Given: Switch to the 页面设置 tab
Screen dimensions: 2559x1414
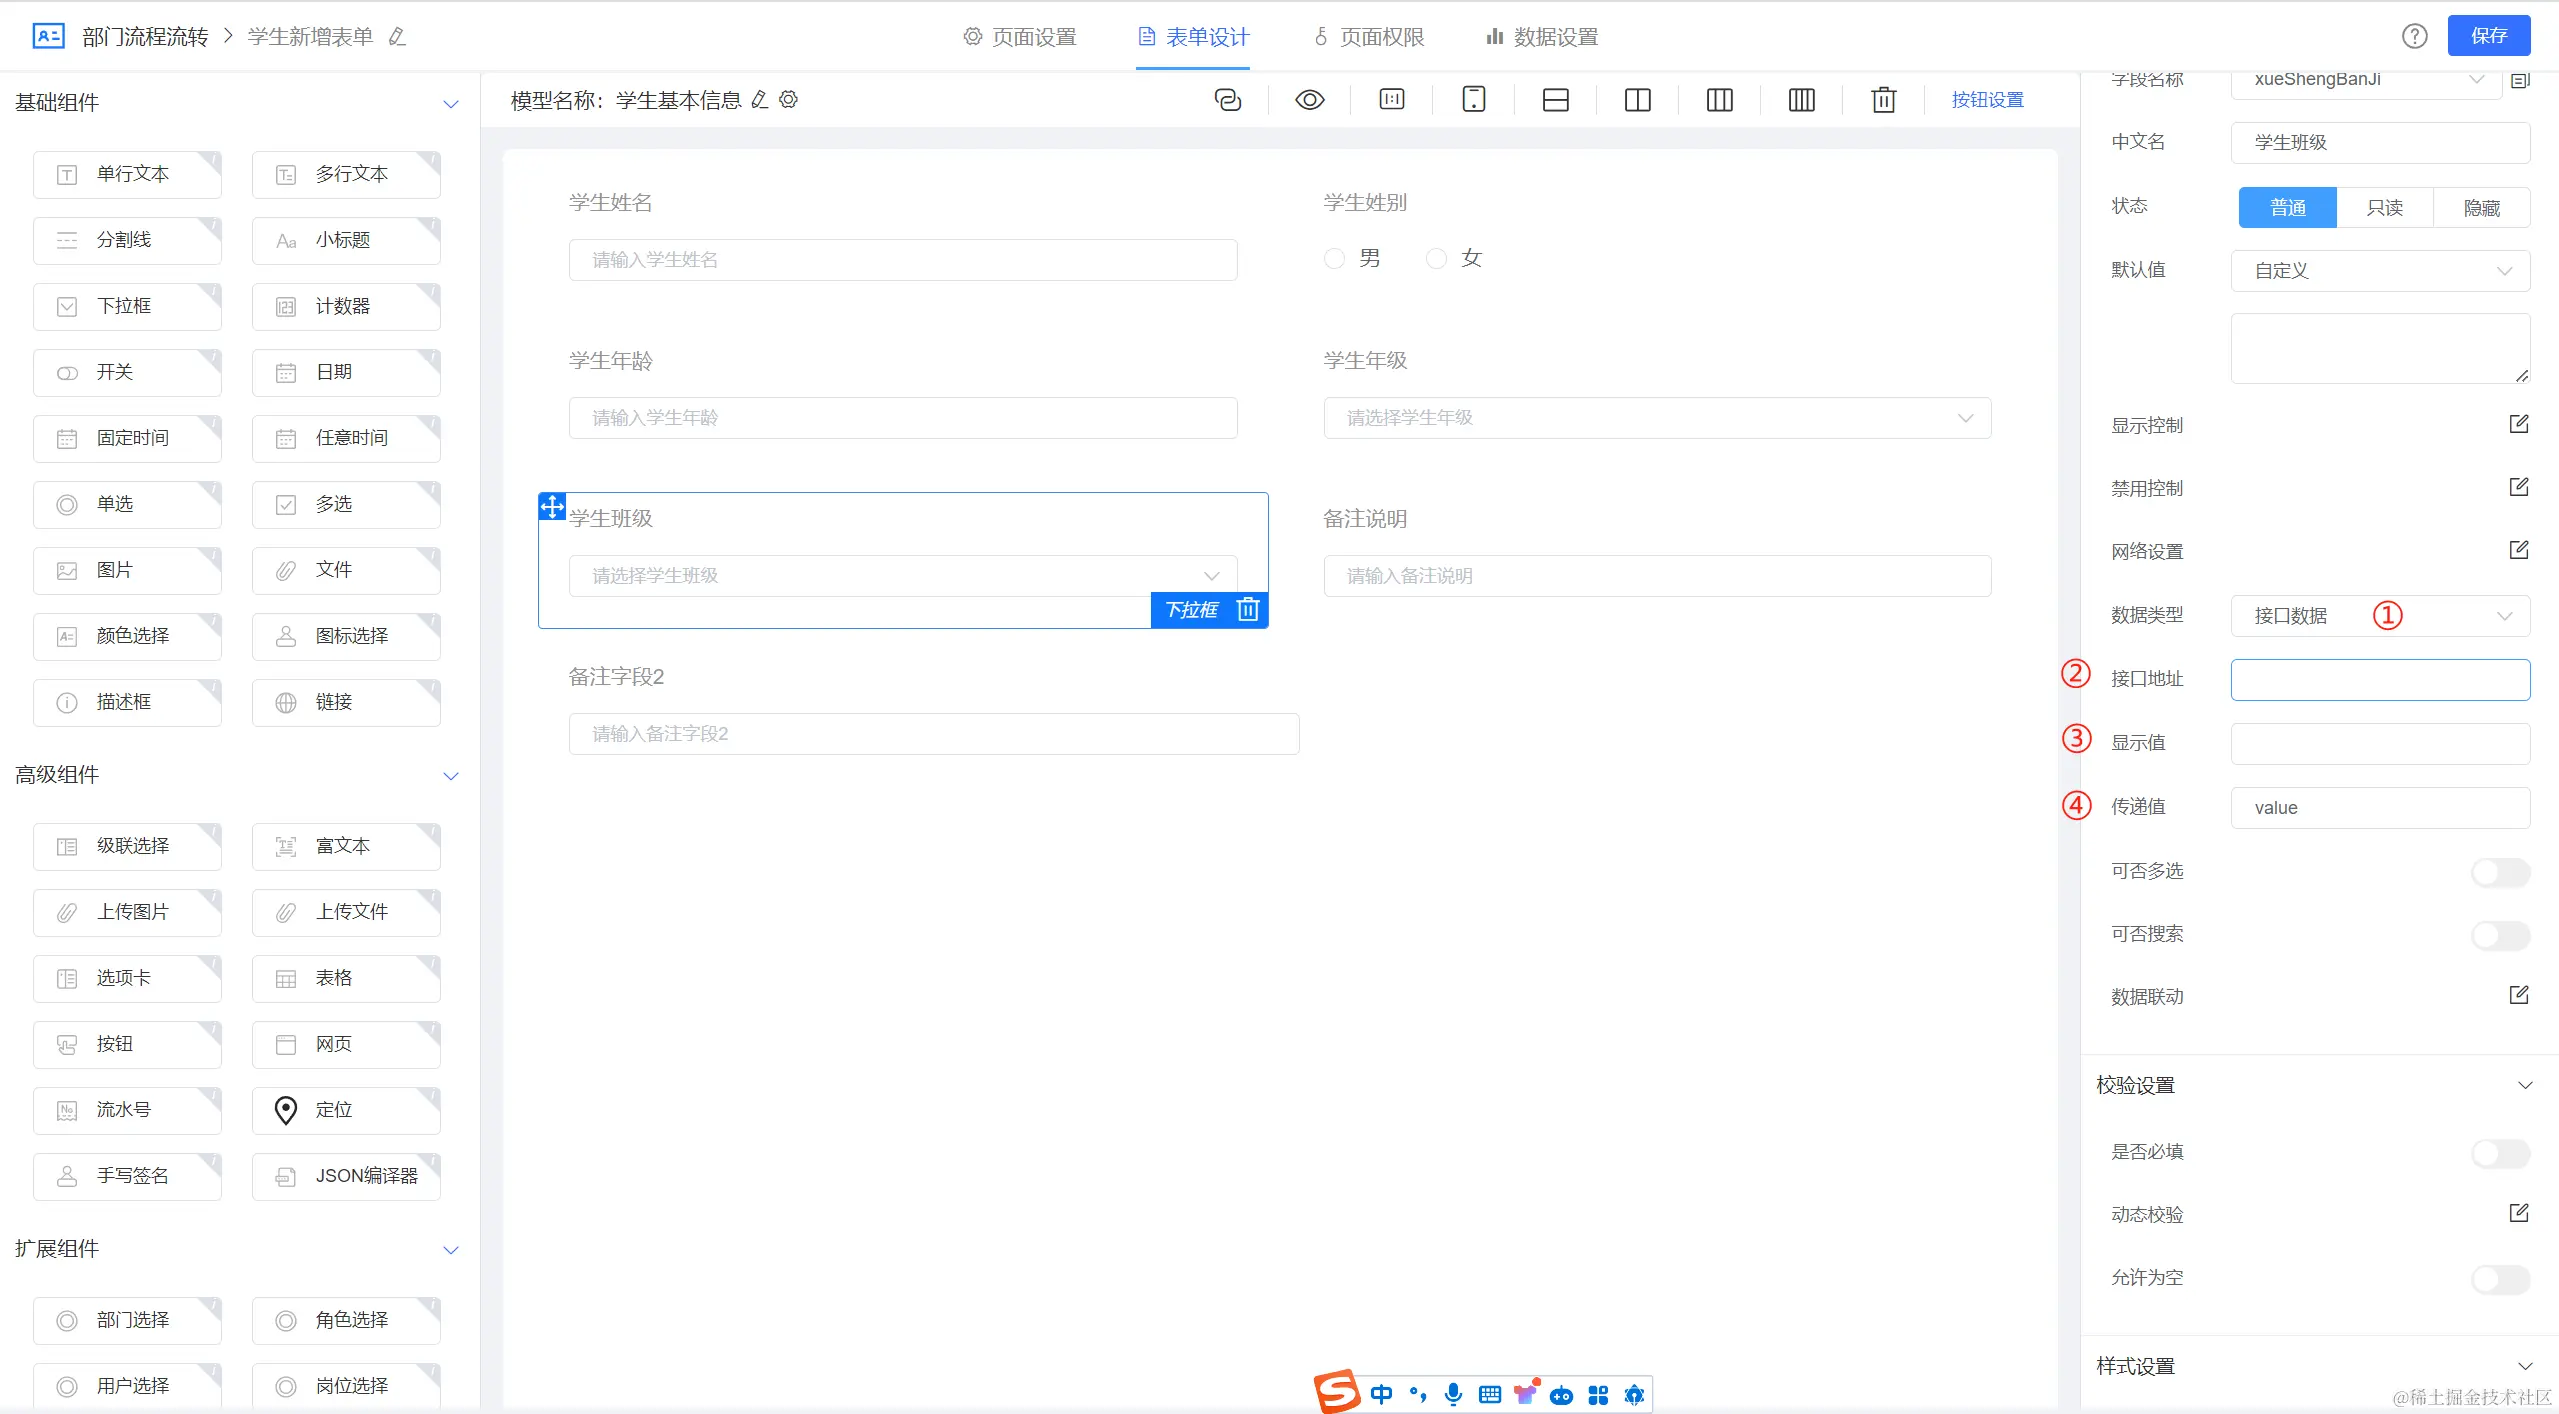Looking at the screenshot, I should pos(1020,37).
